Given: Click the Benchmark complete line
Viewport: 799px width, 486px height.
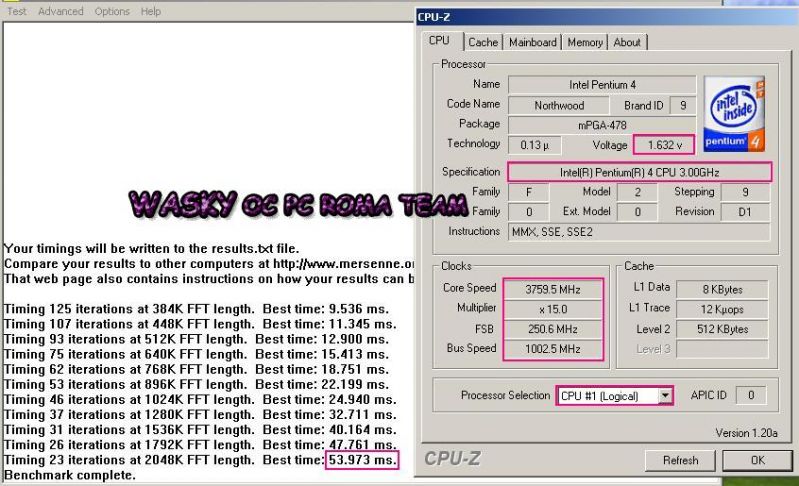Looking at the screenshot, I should pos(70,475).
